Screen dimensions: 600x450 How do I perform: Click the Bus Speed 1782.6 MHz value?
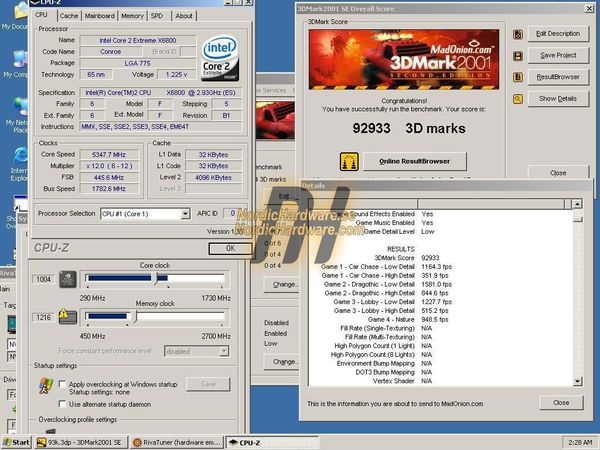coord(109,189)
